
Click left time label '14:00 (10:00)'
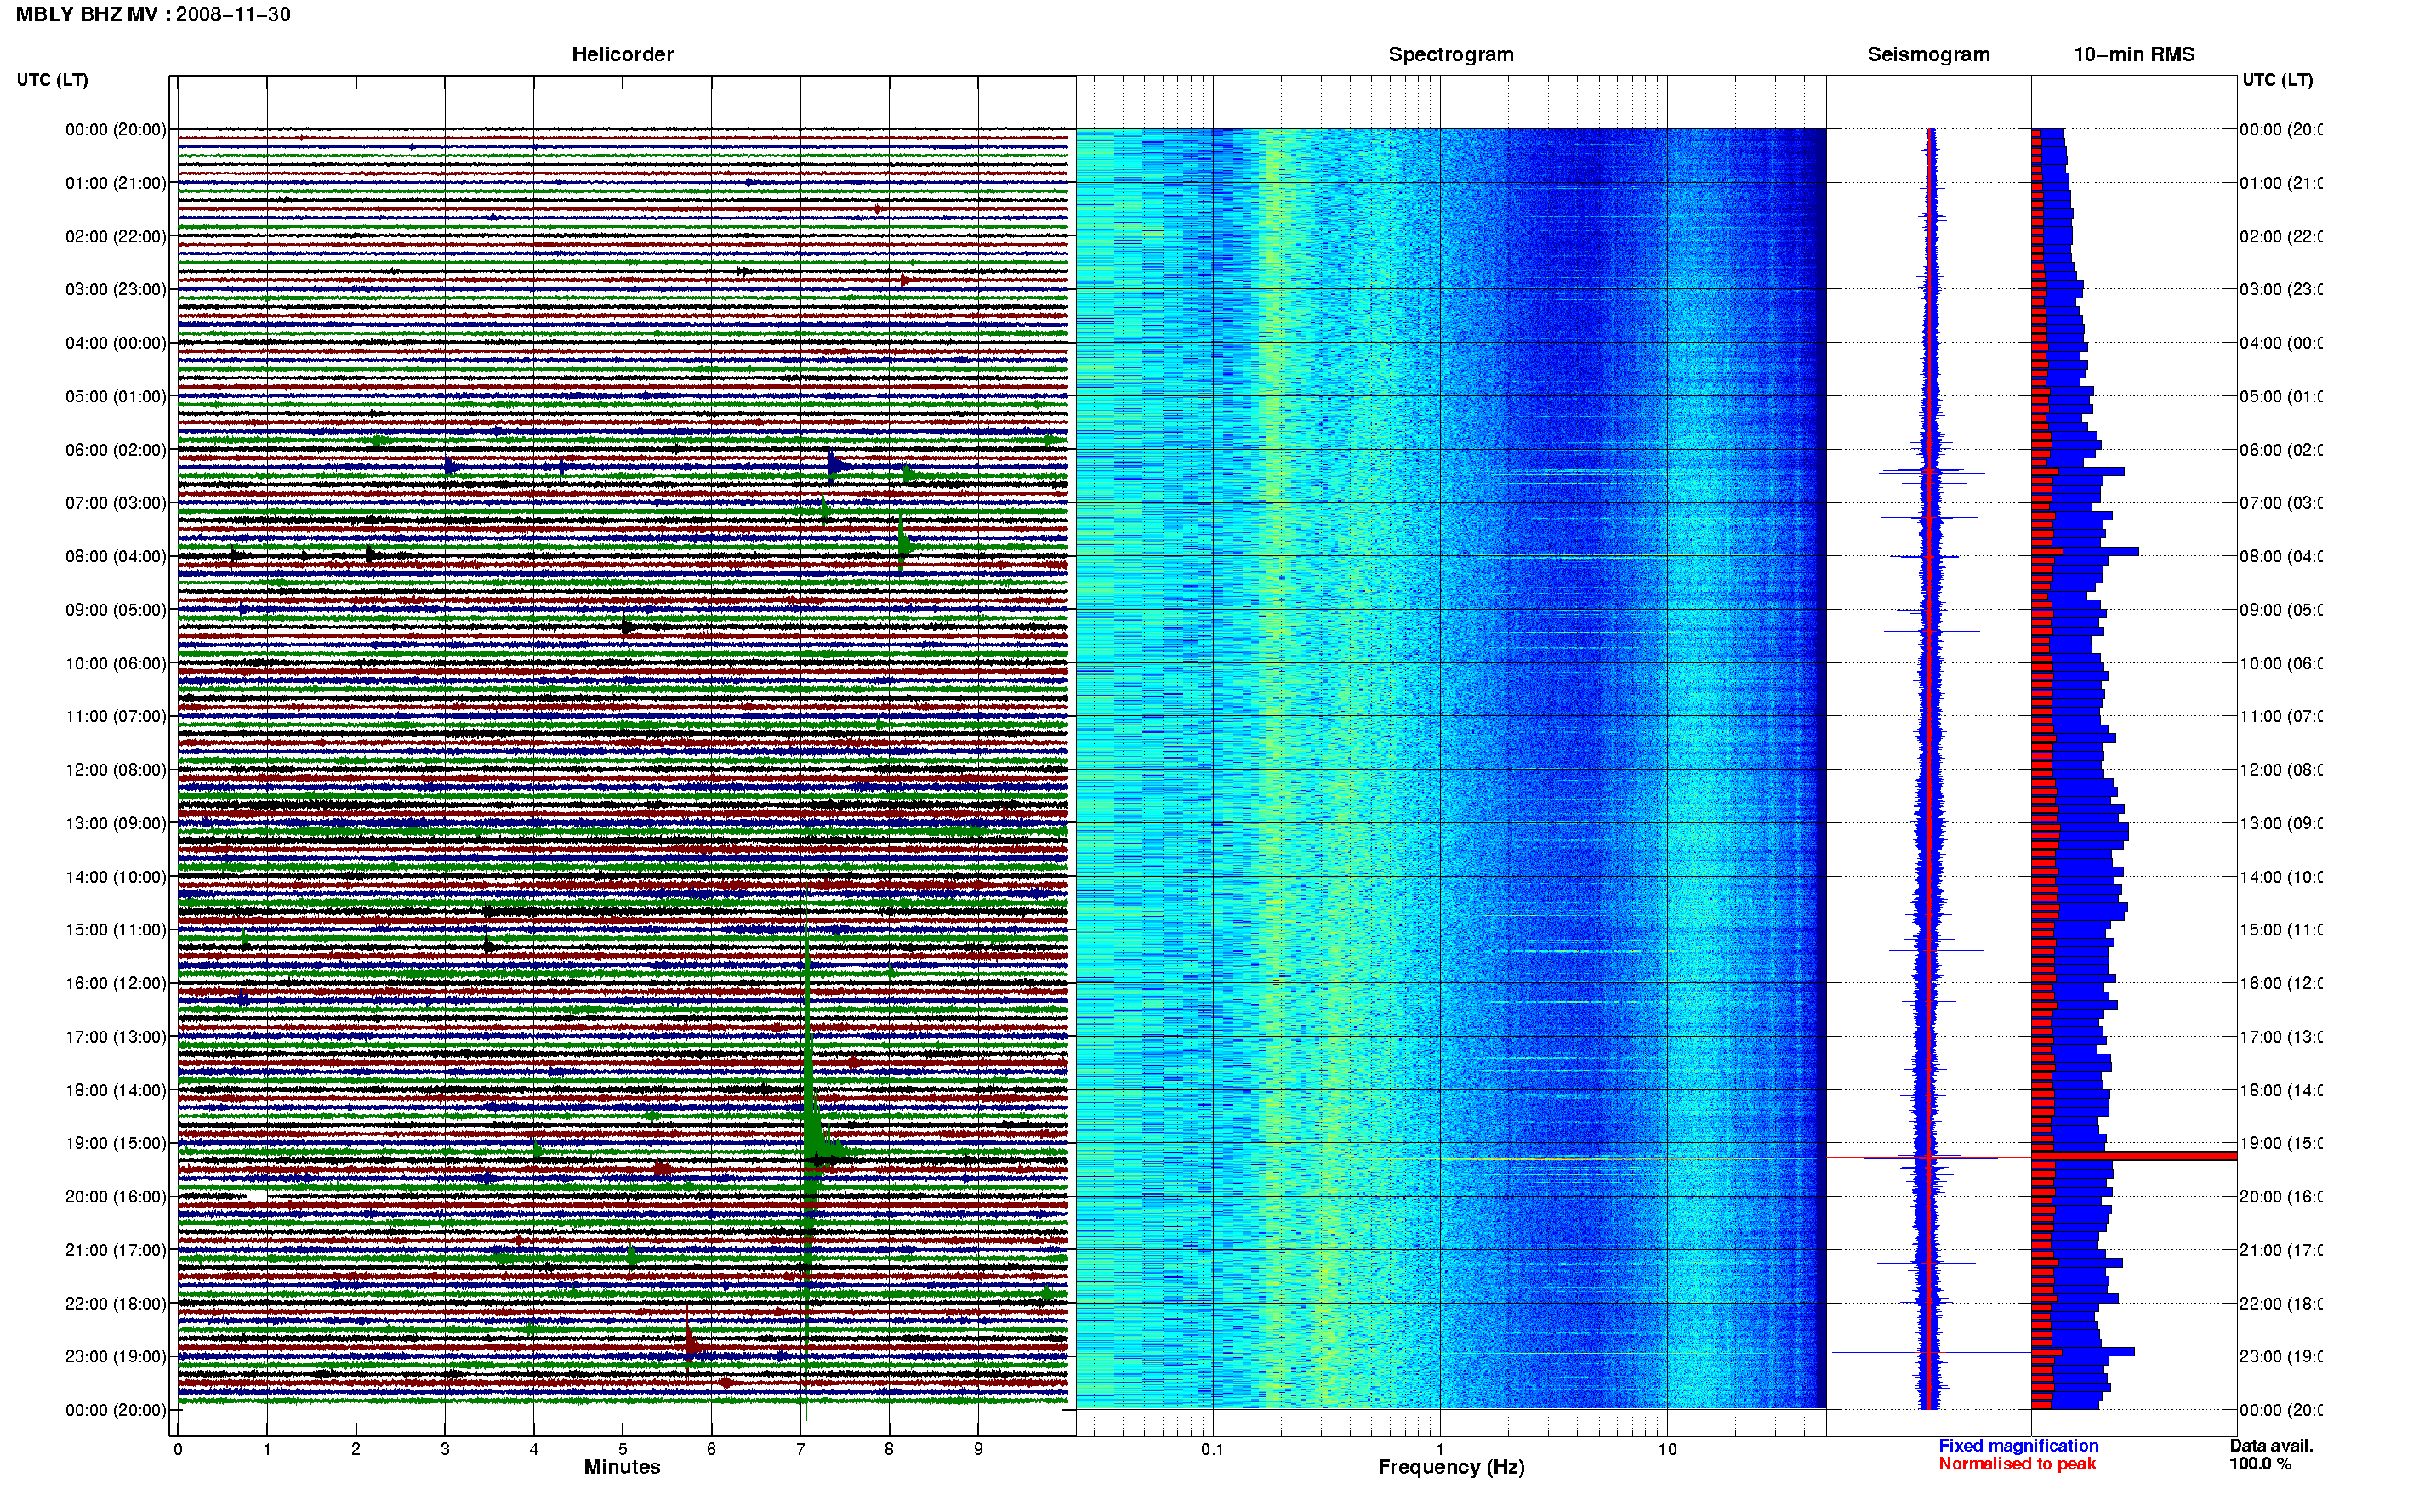[116, 877]
